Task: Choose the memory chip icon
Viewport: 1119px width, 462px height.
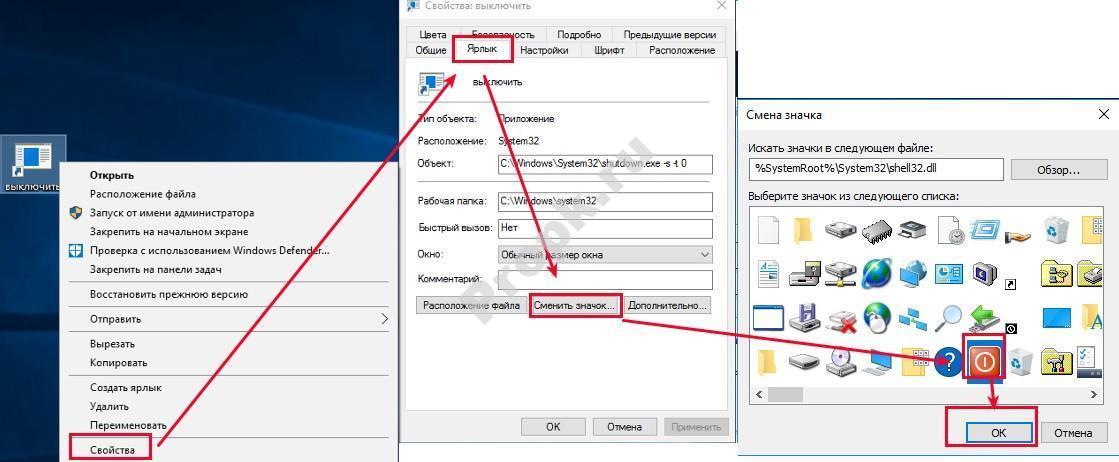Action: (x=876, y=231)
